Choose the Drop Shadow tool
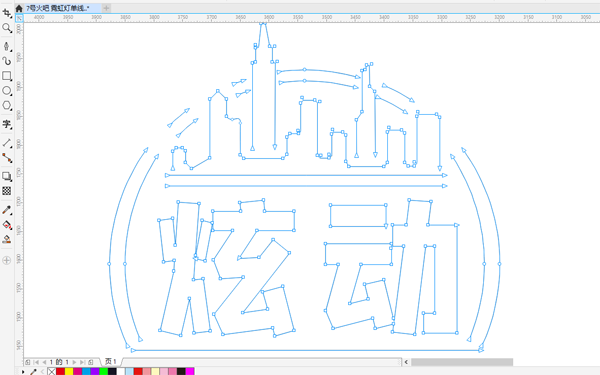The height and width of the screenshot is (375, 600). [x=7, y=176]
